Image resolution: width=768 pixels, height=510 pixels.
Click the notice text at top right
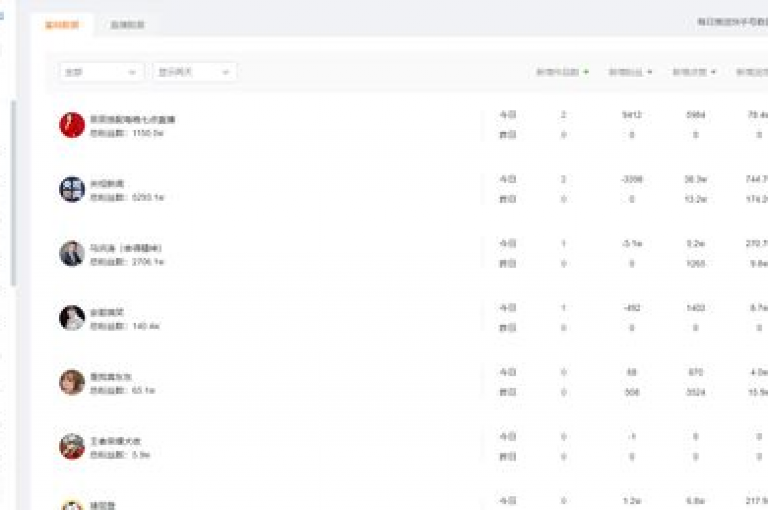pyautogui.click(x=732, y=22)
